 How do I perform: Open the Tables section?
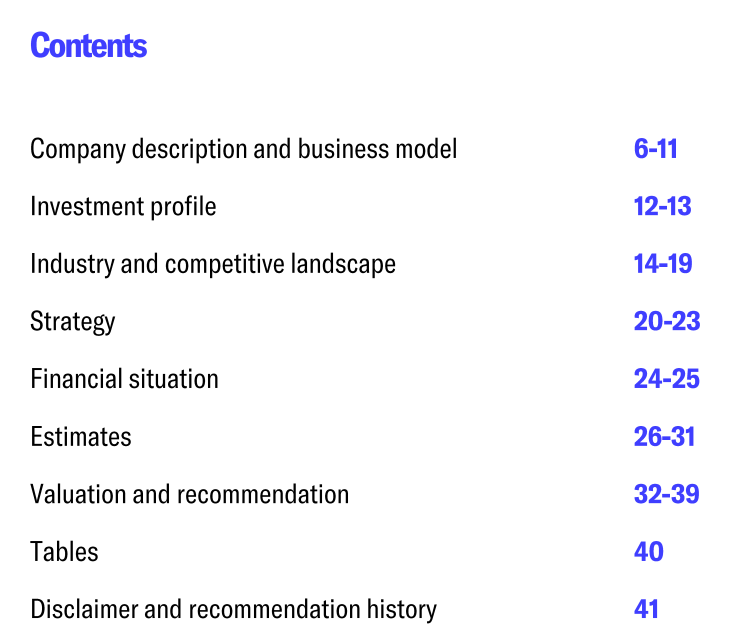[x=64, y=552]
